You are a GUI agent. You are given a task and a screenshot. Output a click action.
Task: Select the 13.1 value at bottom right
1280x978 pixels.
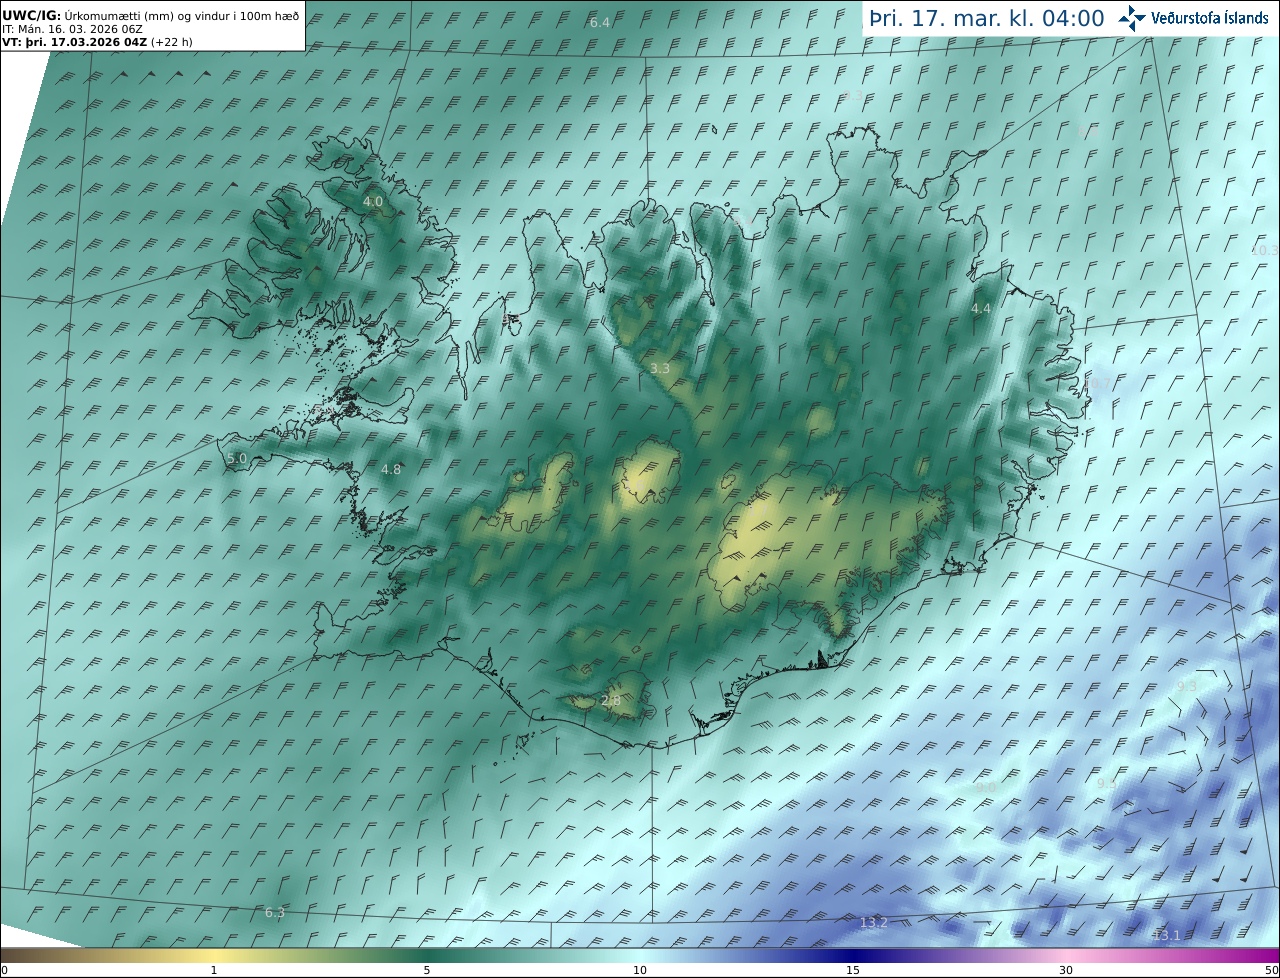(1166, 935)
